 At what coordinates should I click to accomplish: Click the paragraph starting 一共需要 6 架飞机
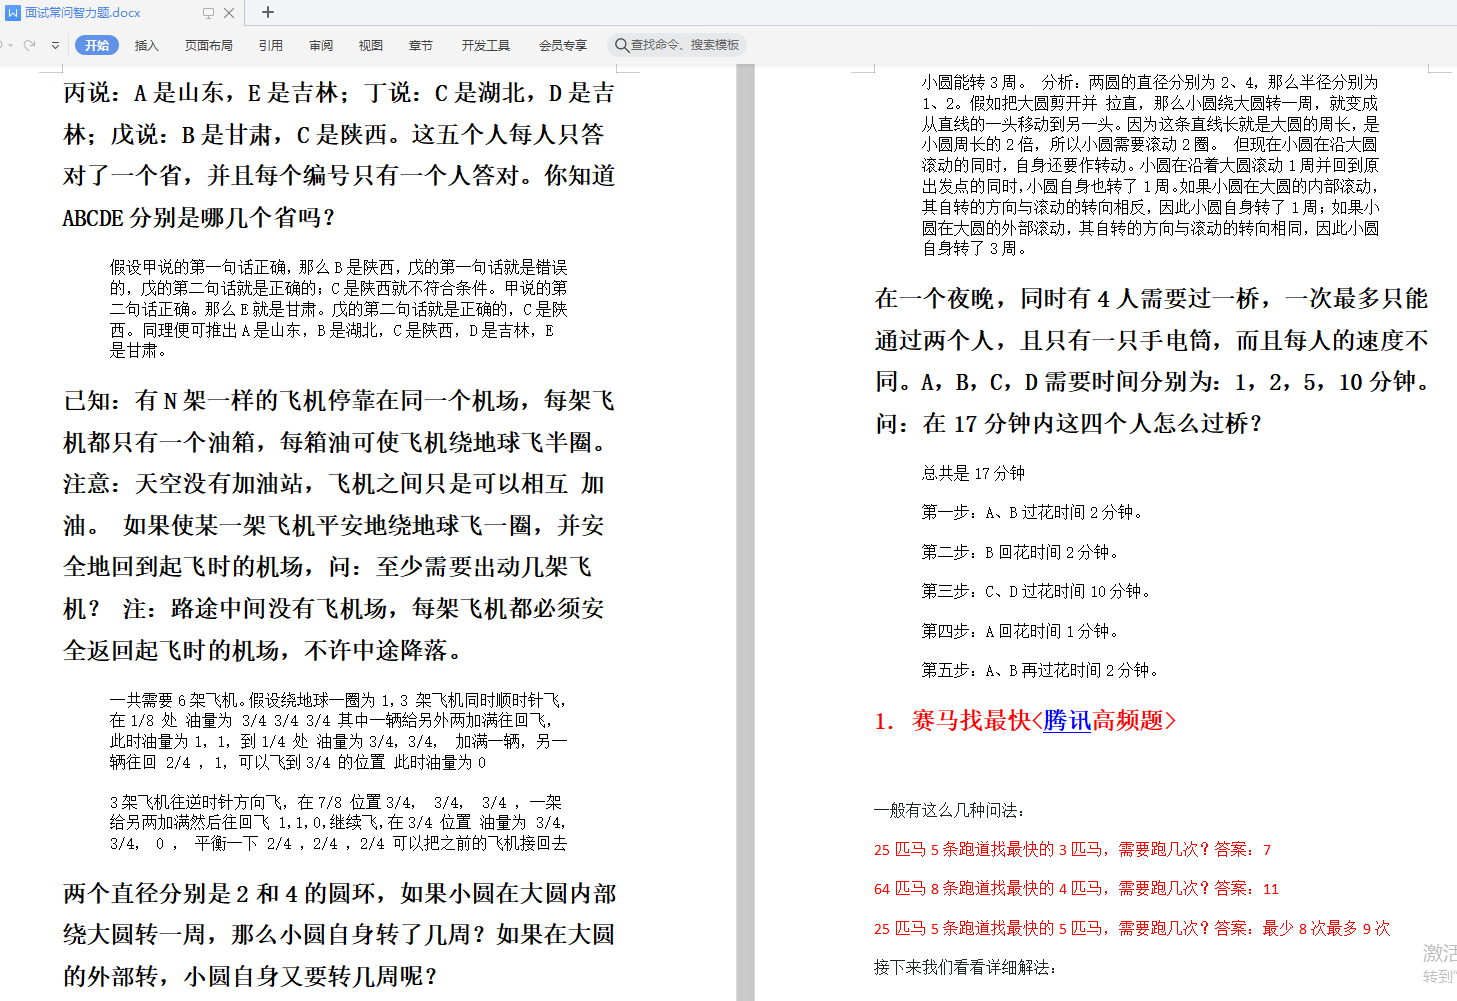click(x=339, y=731)
